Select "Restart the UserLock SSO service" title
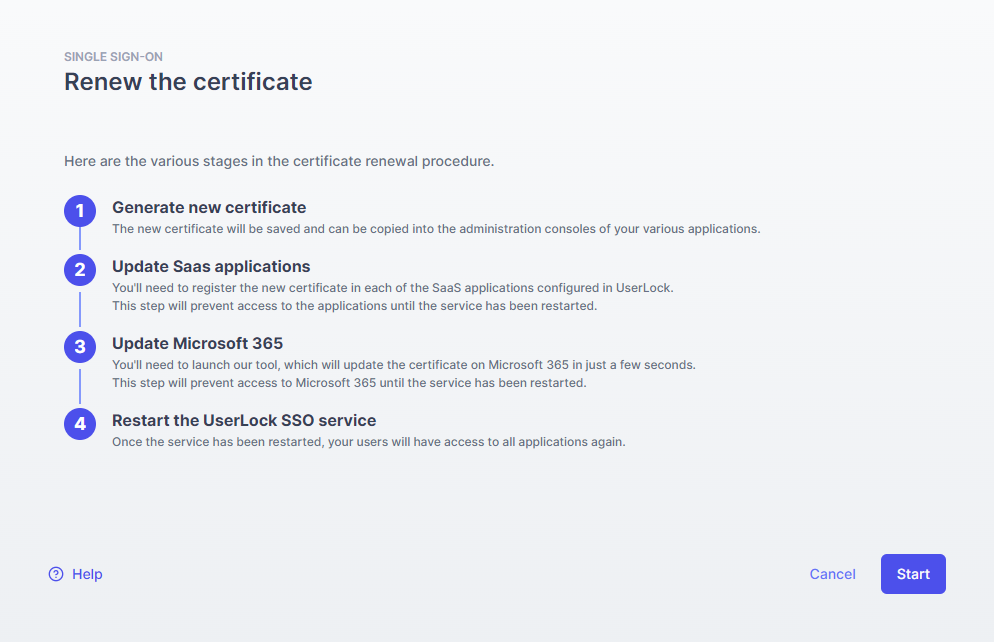 click(244, 421)
